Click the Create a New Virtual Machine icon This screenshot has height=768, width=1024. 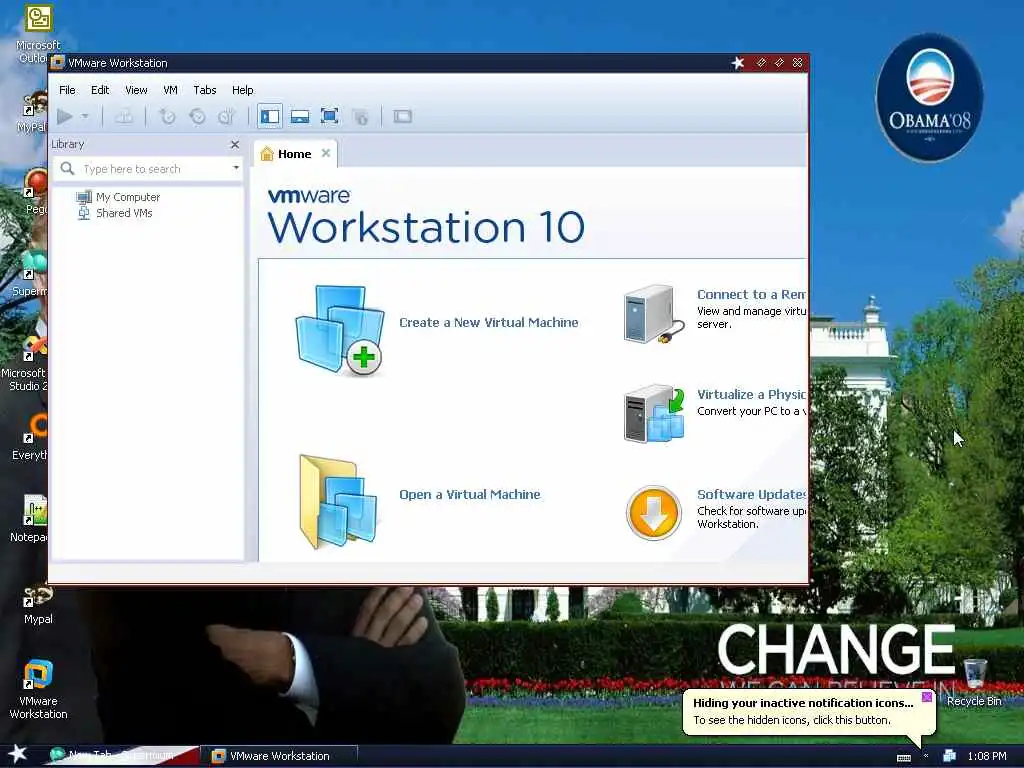339,330
